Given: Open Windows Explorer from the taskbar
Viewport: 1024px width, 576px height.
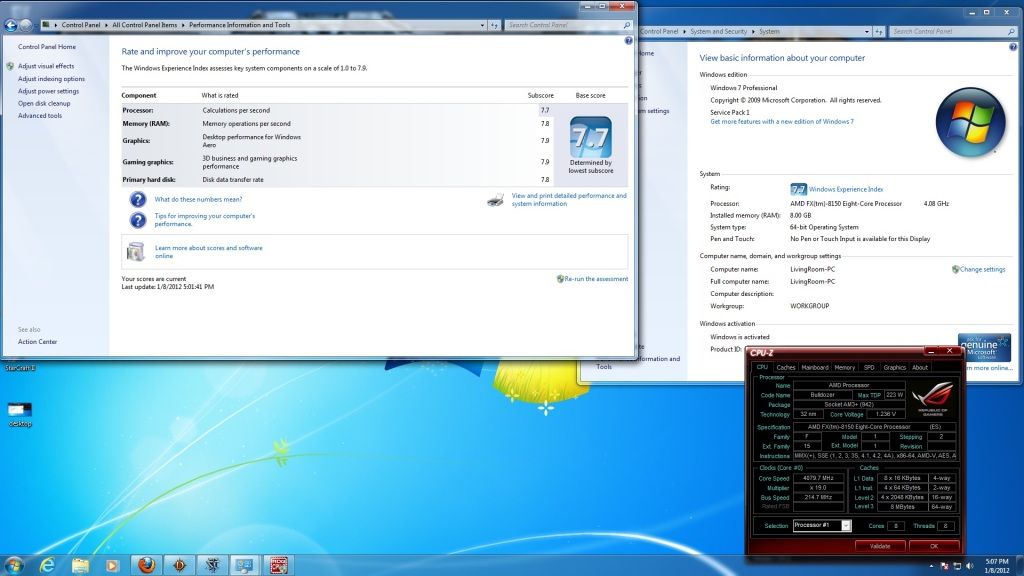Looking at the screenshot, I should click(x=80, y=565).
